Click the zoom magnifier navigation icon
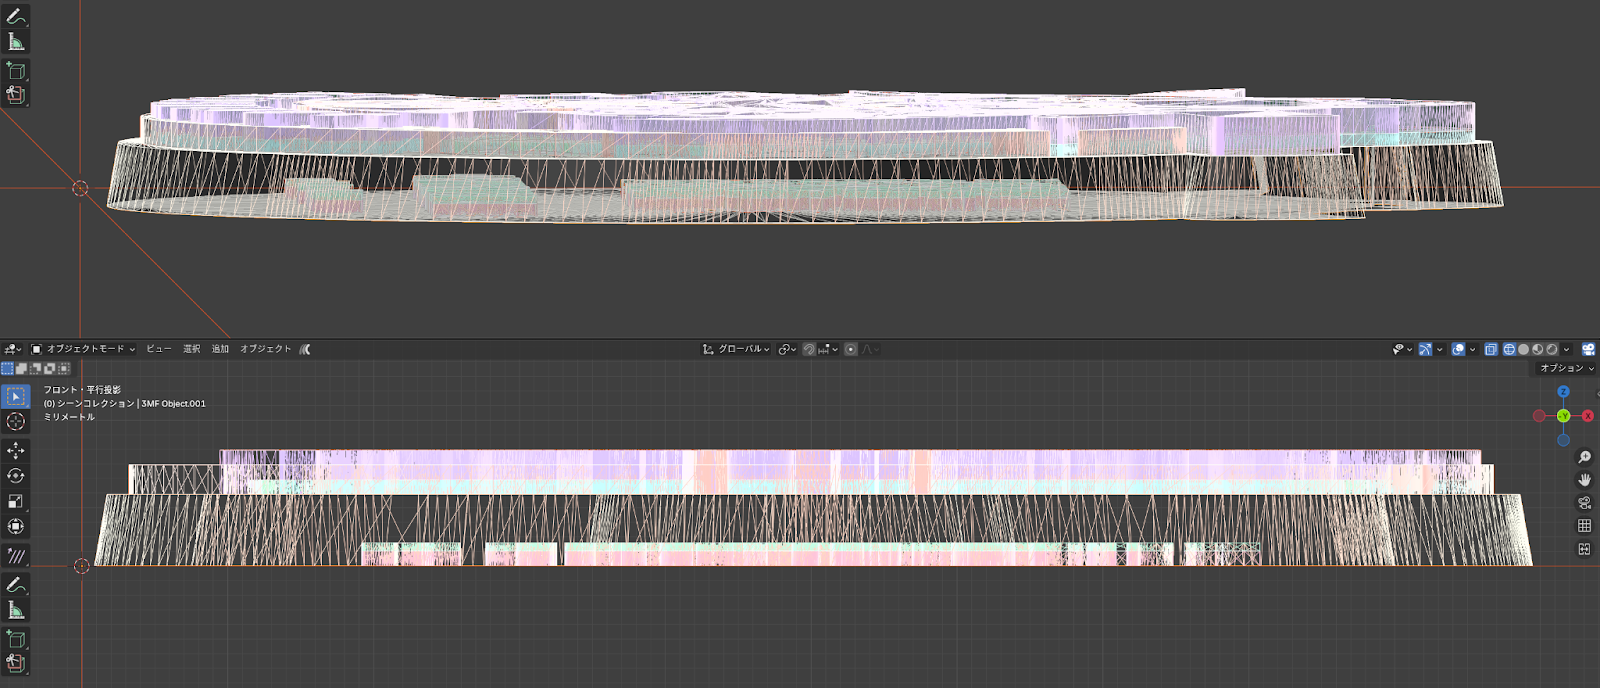1600x688 pixels. [x=1584, y=457]
